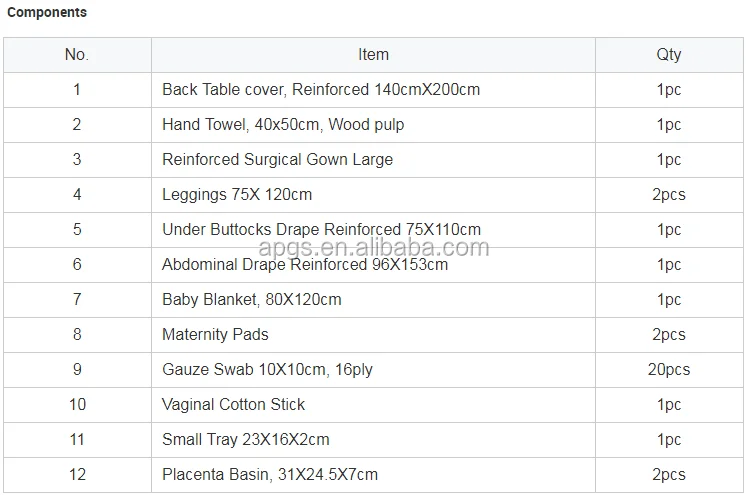Click the Item column header
This screenshot has width=746, height=495.
(373, 55)
